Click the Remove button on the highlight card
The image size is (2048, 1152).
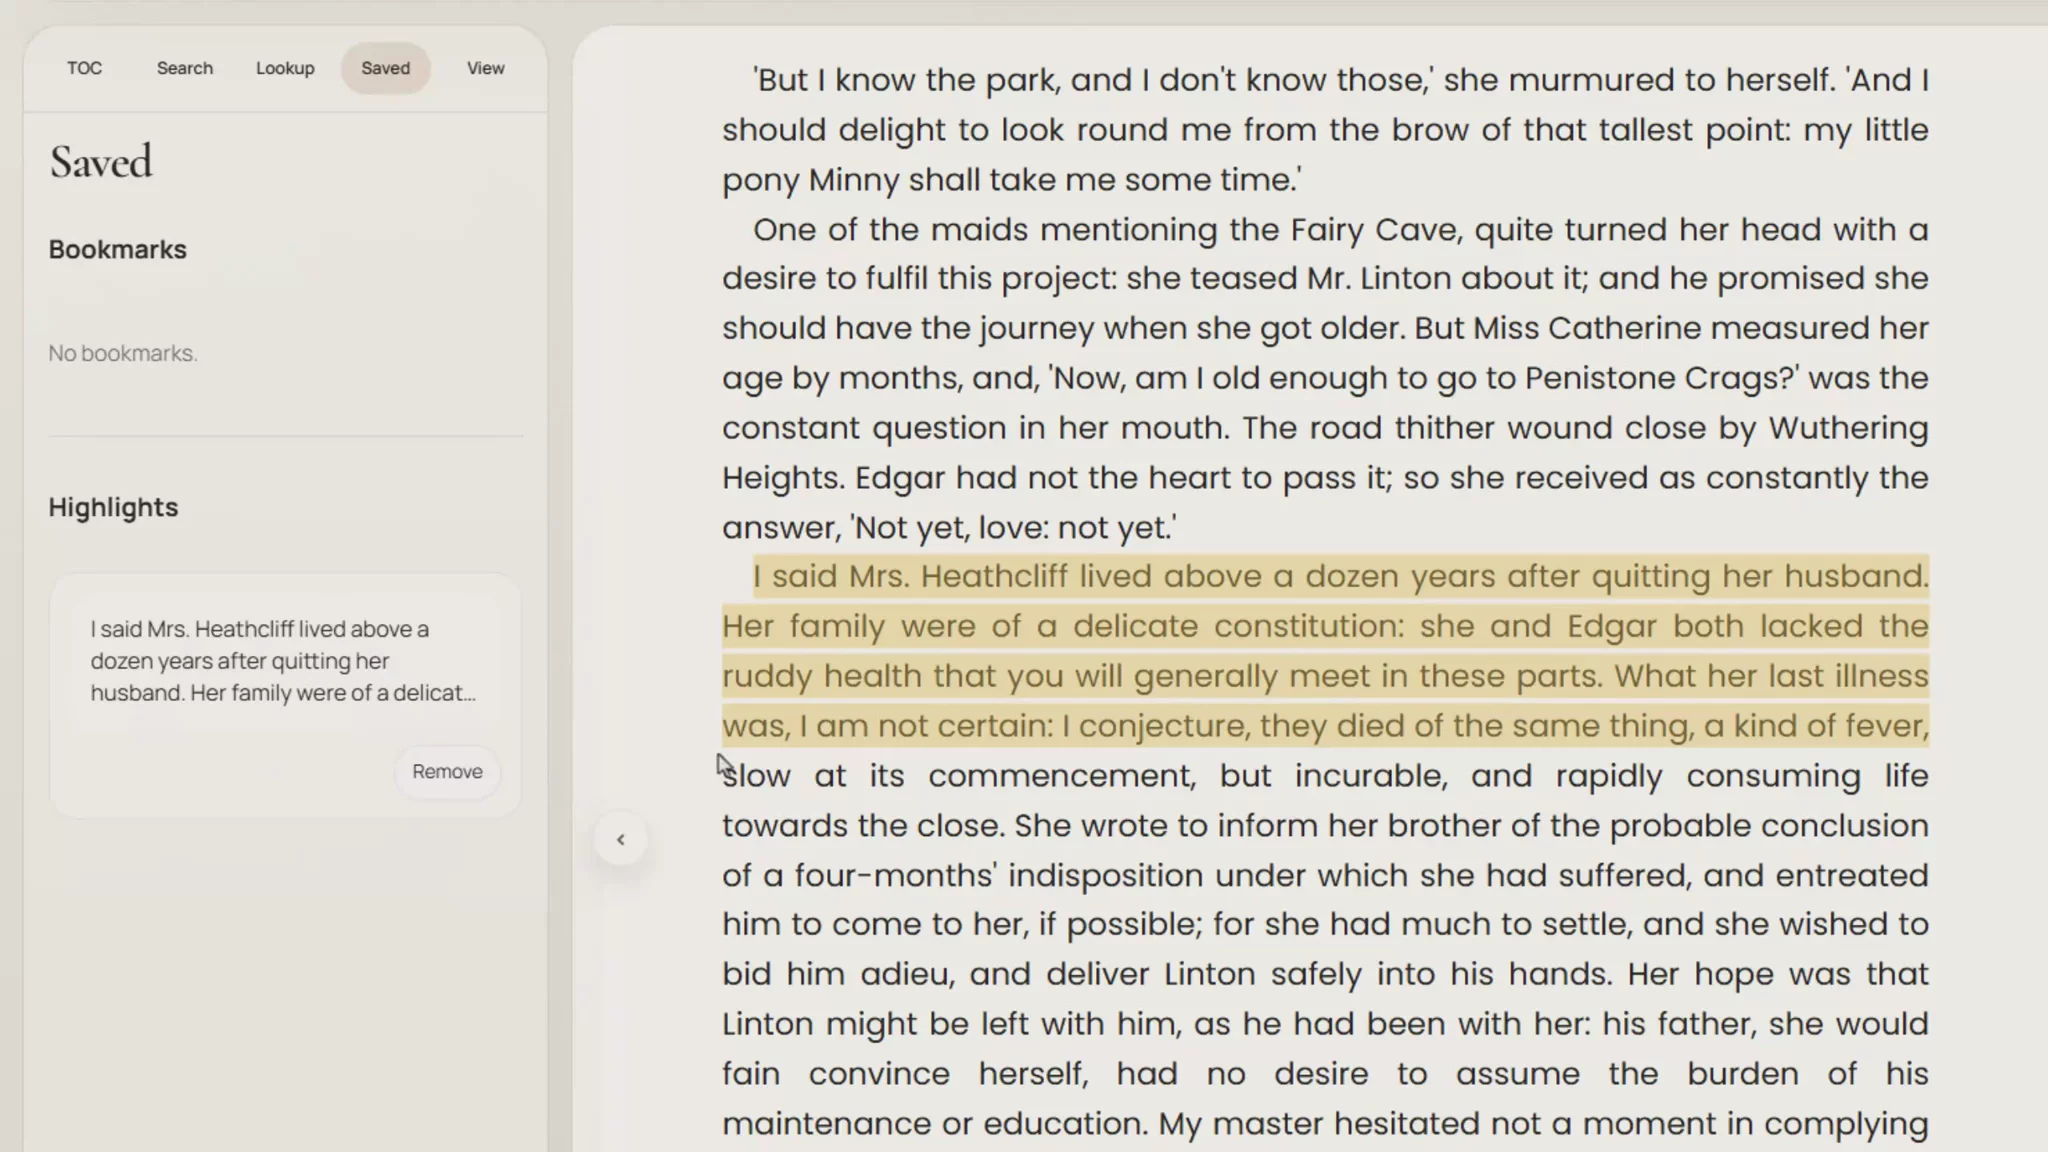coord(447,771)
